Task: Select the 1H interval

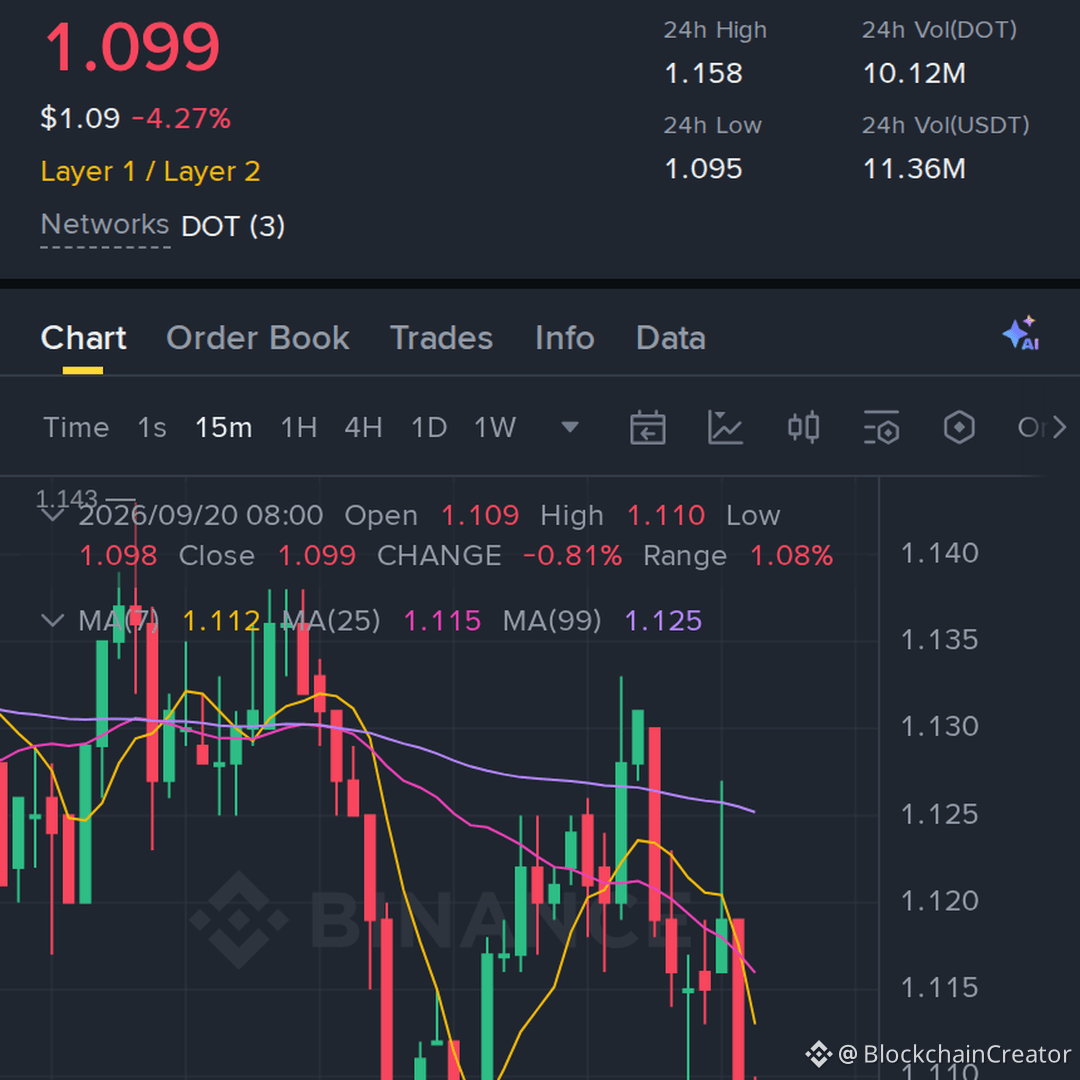Action: (299, 428)
